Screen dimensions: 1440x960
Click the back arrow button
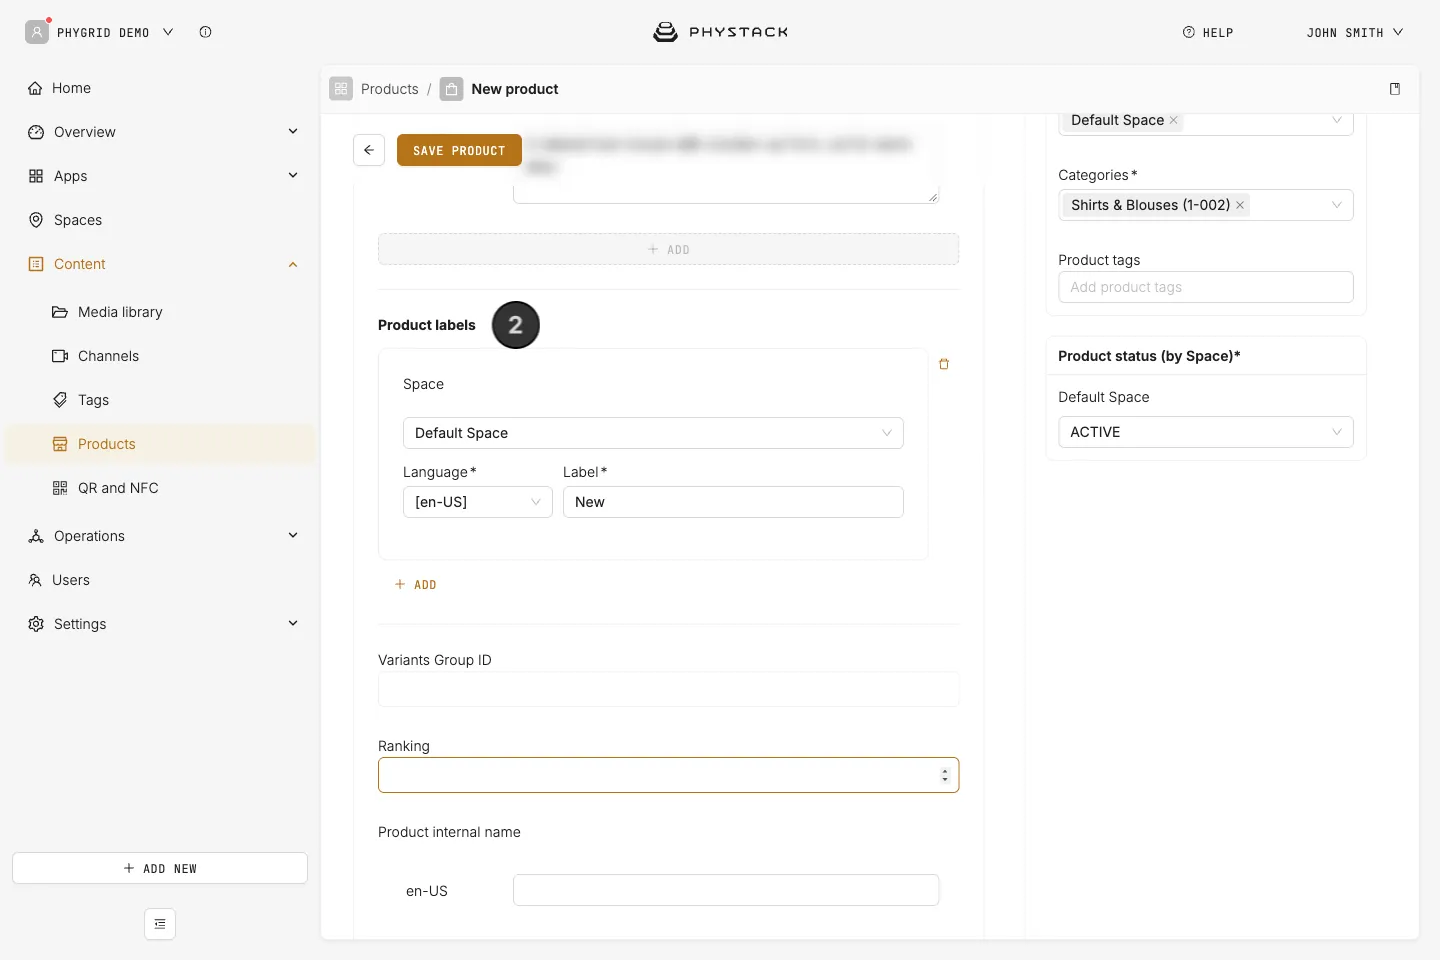[369, 150]
